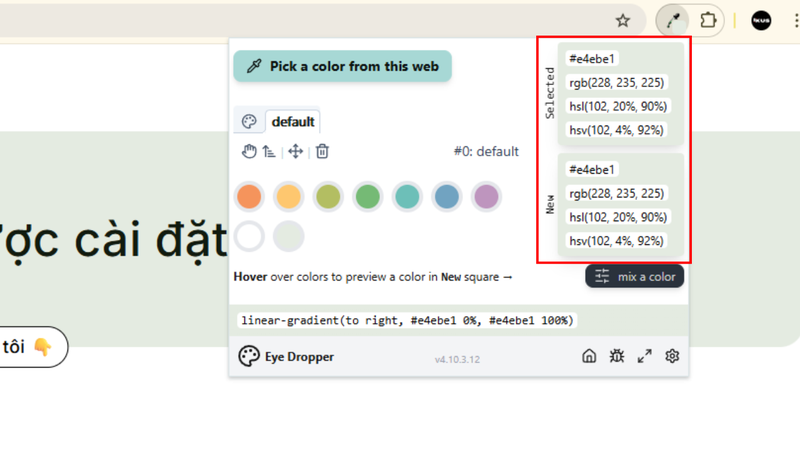Screen dimensions: 800x450
Task: Copy Selected hsl(102, 20%, 90%) value
Action: click(x=618, y=106)
